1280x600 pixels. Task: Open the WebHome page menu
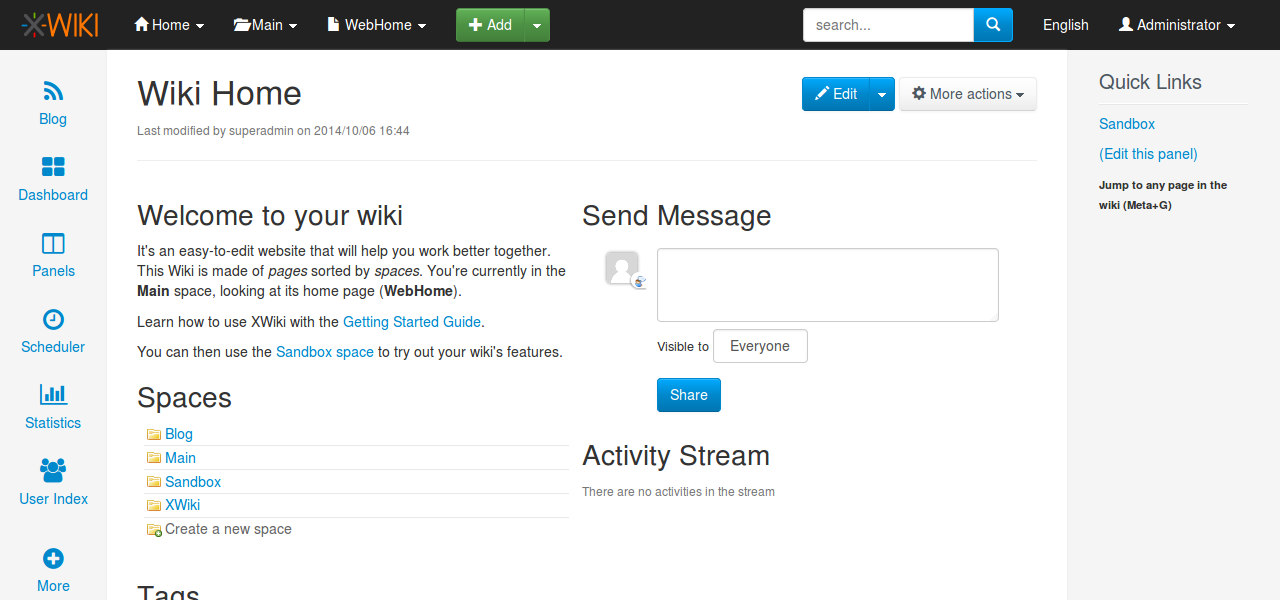[x=377, y=25]
